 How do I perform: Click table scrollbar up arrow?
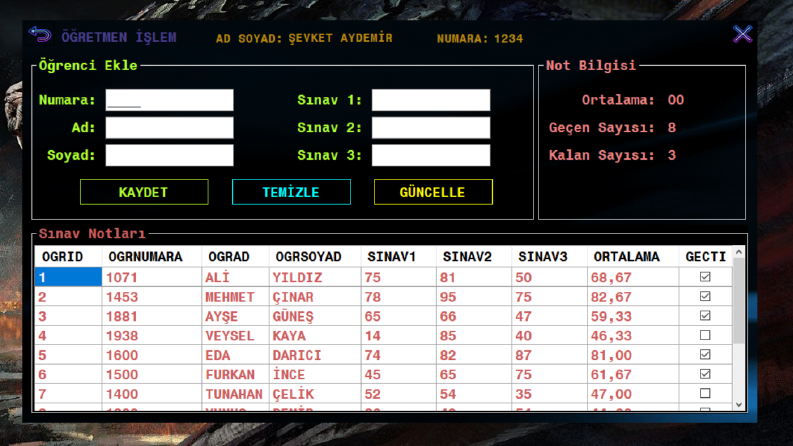click(x=739, y=252)
